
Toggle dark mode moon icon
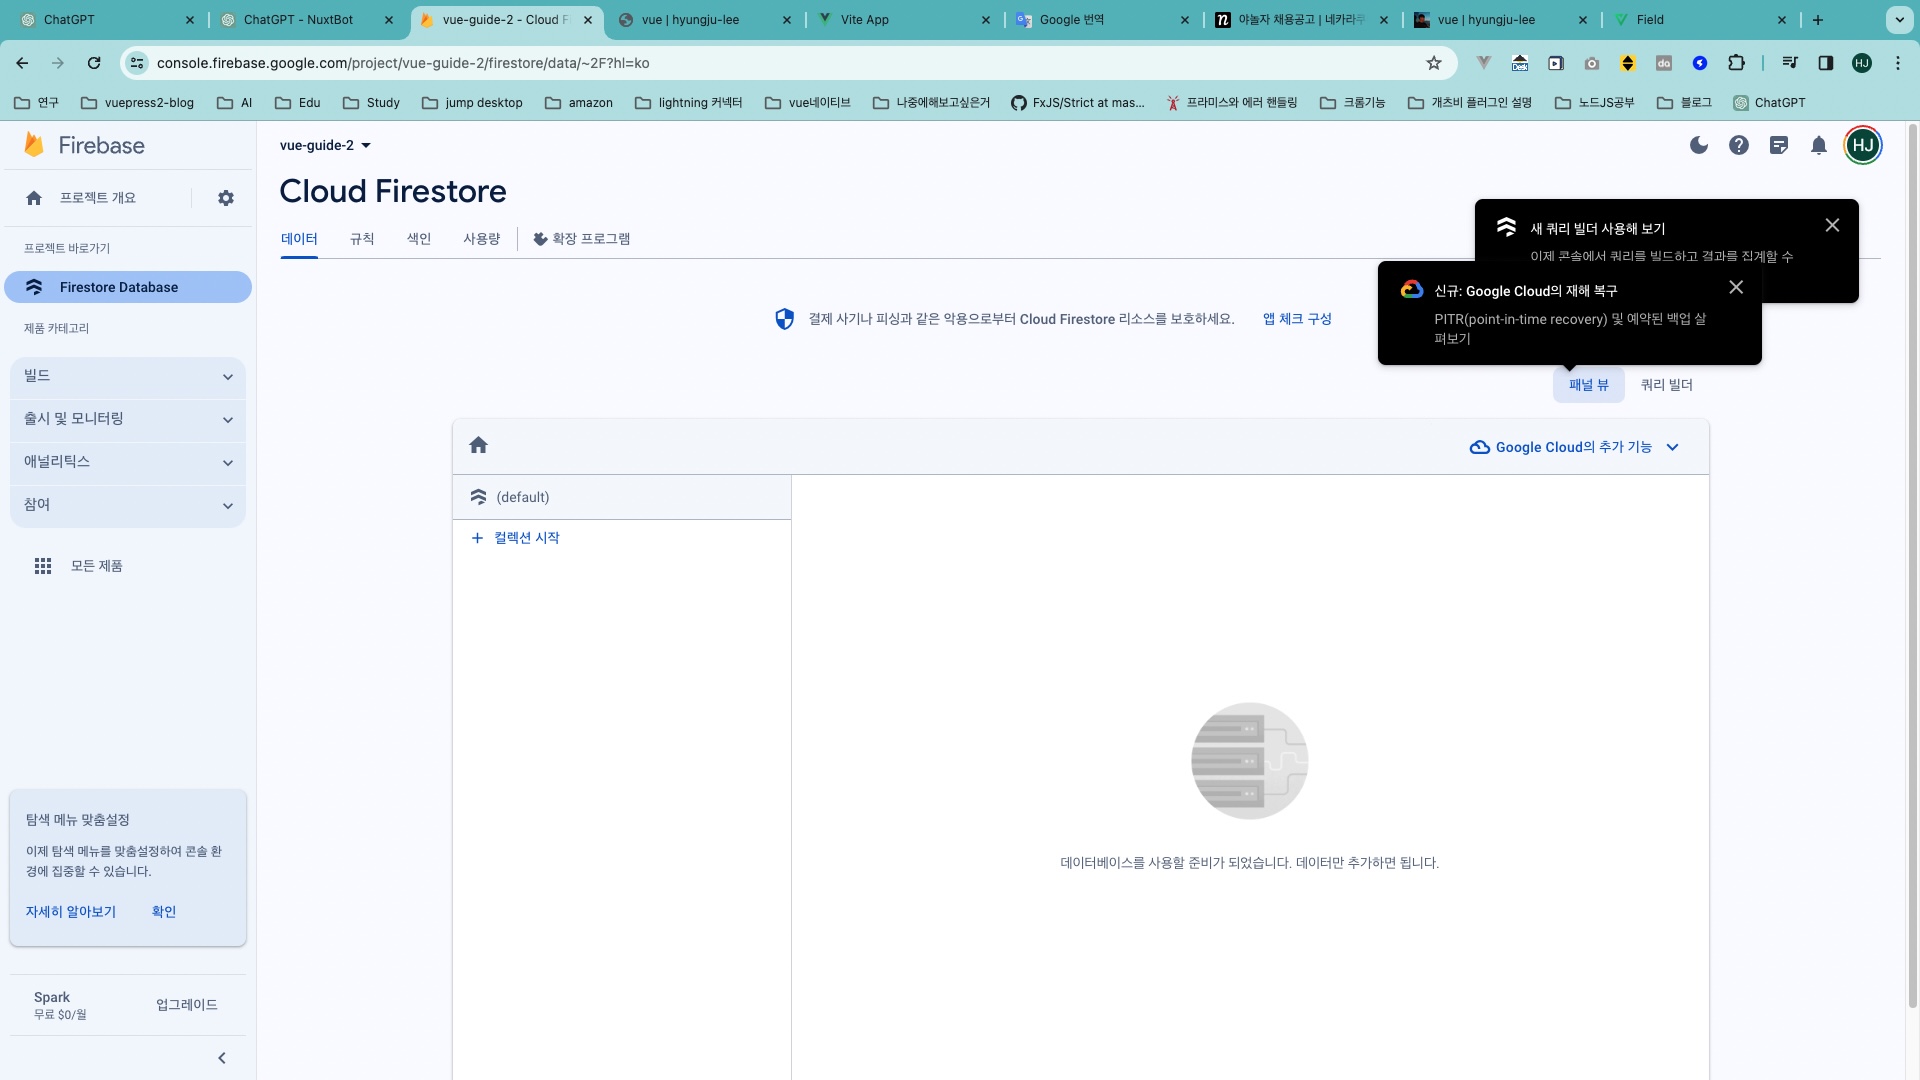[1699, 145]
